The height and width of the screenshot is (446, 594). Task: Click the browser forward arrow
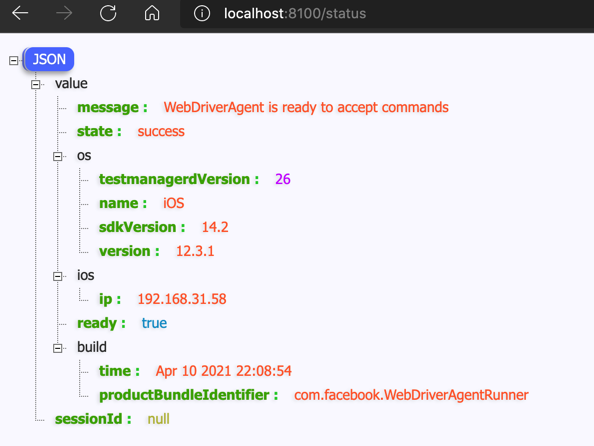64,13
